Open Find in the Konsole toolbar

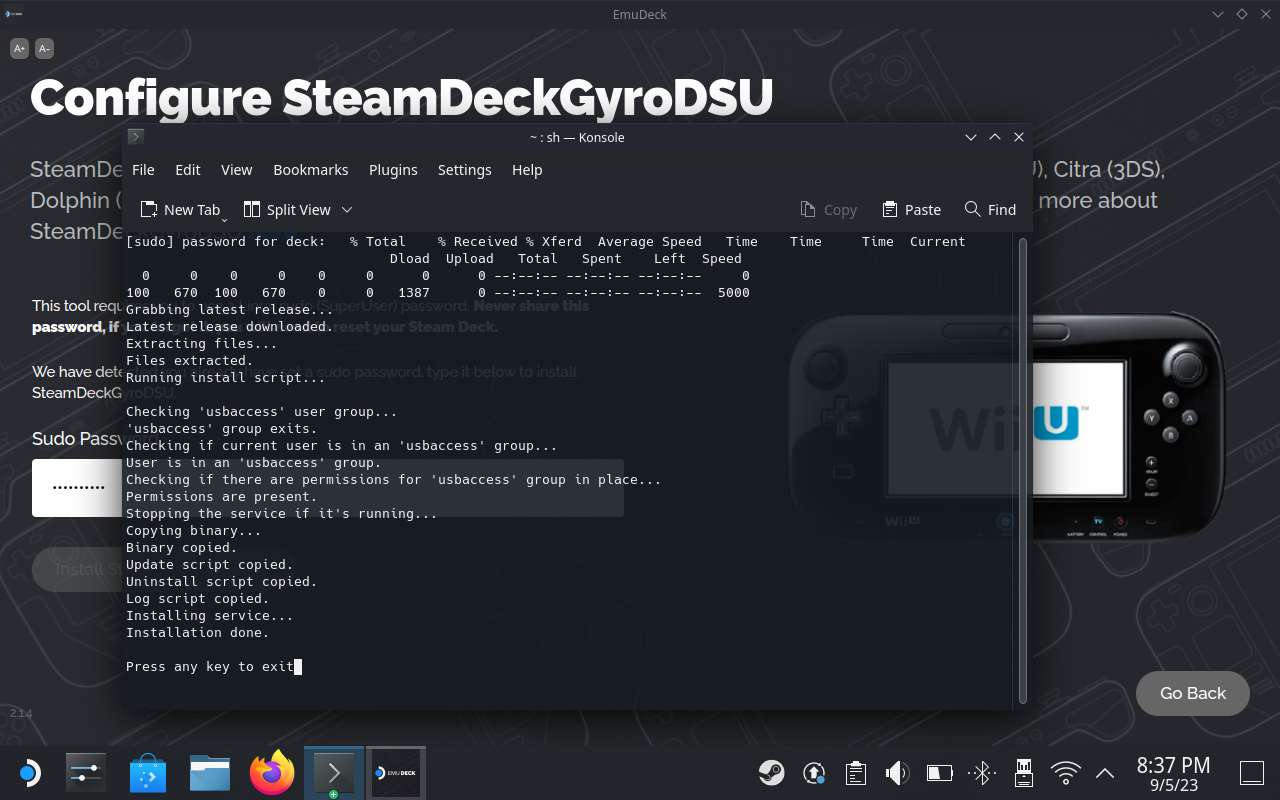[990, 209]
